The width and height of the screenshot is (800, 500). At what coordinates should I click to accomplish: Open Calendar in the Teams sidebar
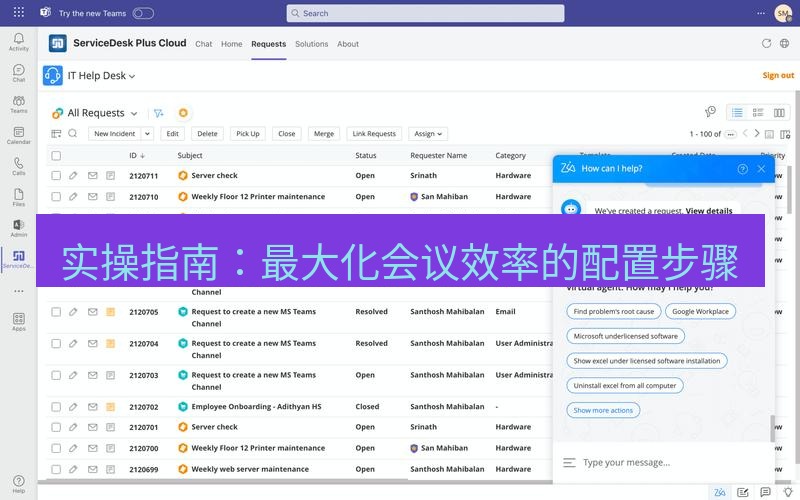[x=19, y=135]
